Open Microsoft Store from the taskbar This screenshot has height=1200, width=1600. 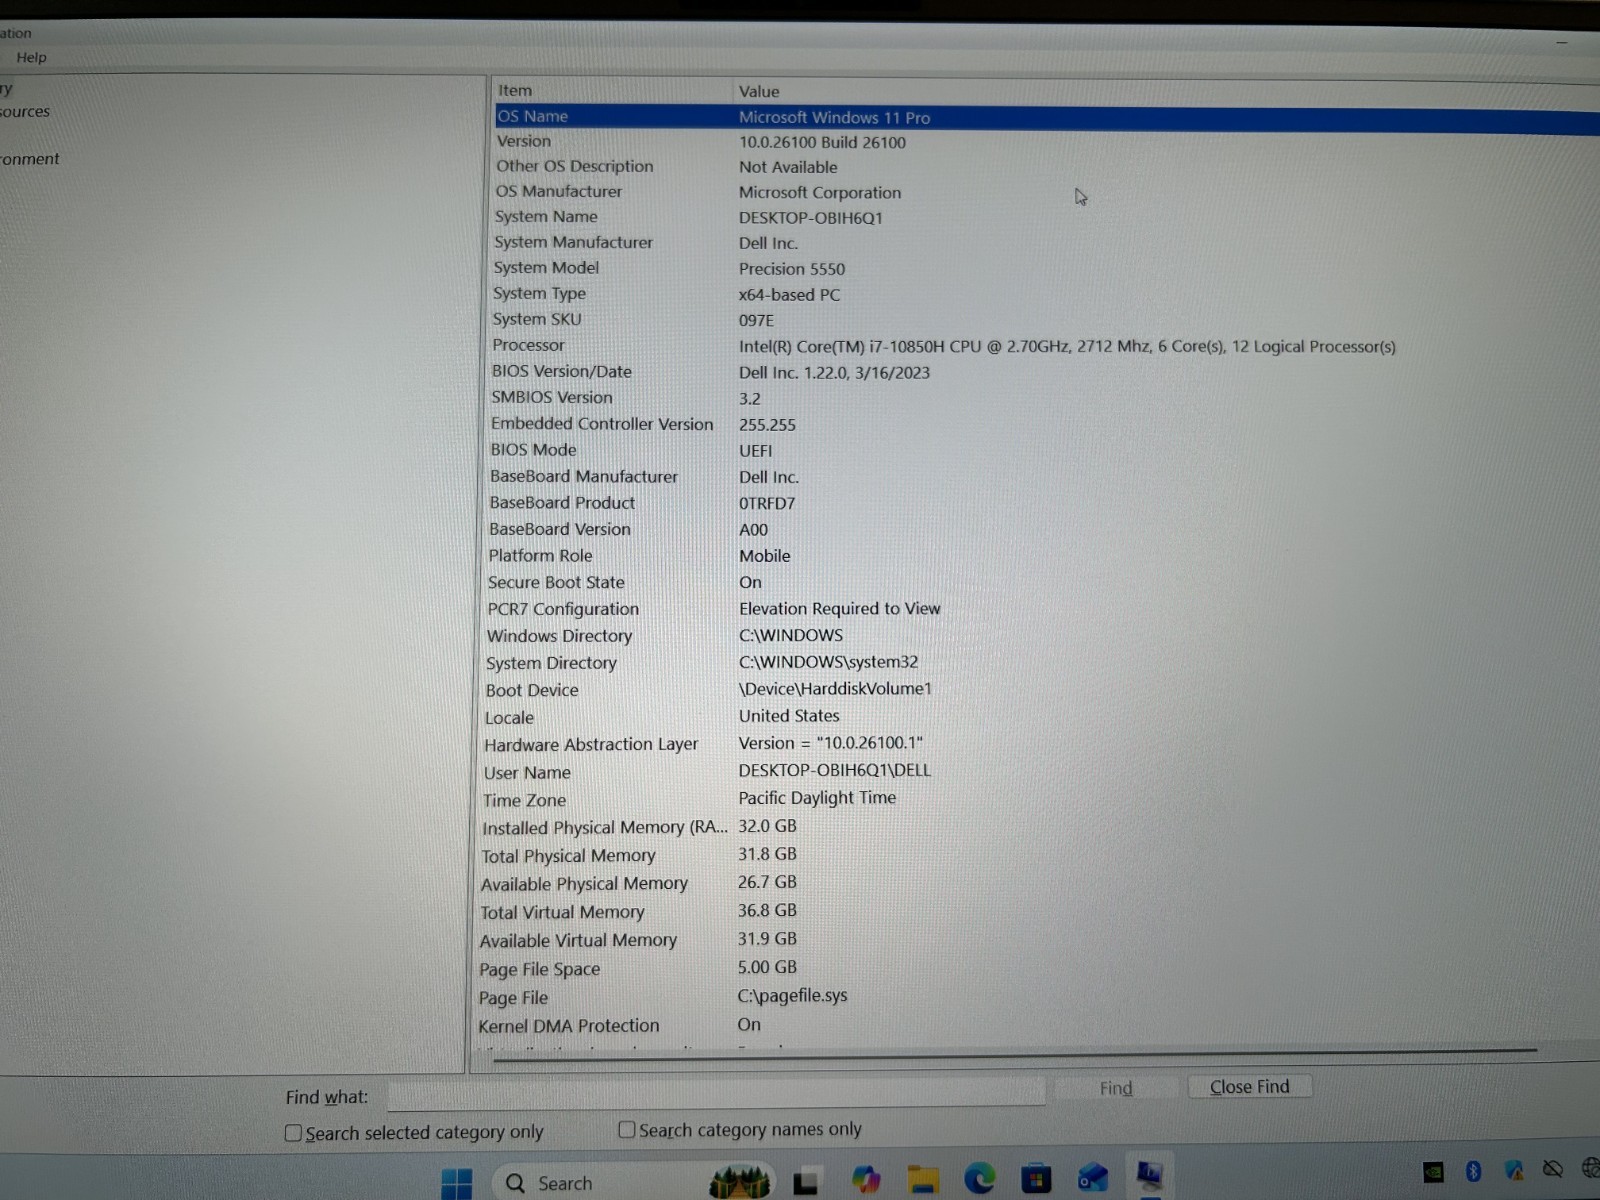[x=1036, y=1179]
